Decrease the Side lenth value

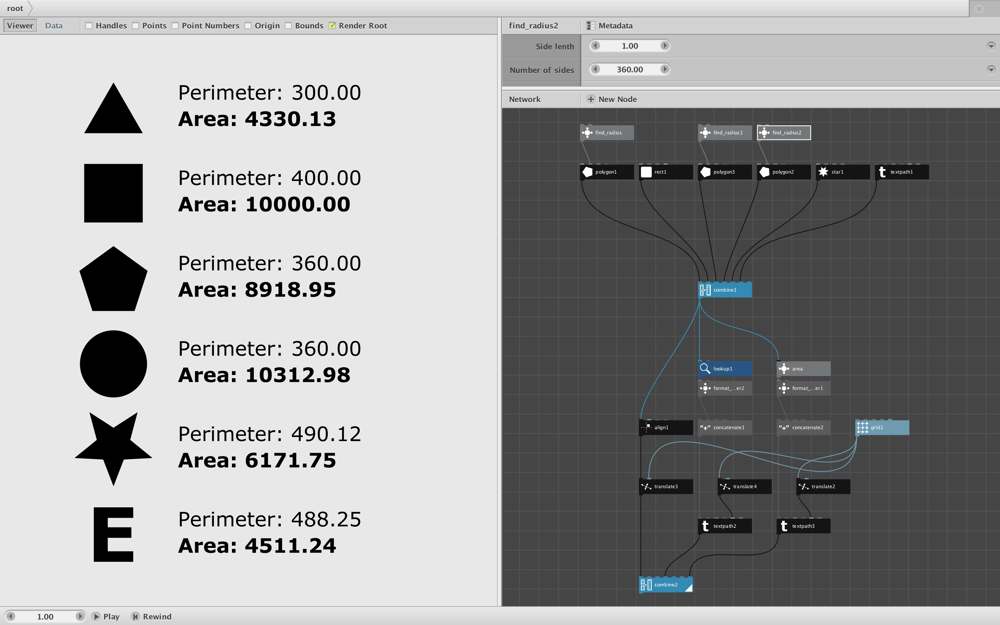596,46
